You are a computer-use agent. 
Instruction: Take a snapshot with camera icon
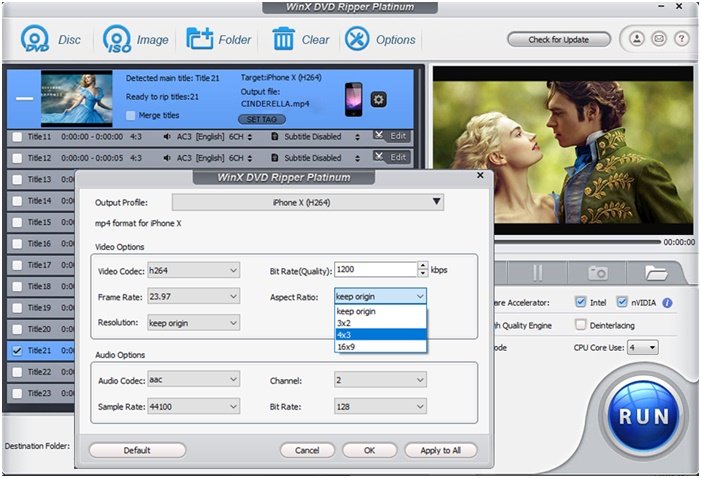(x=597, y=272)
